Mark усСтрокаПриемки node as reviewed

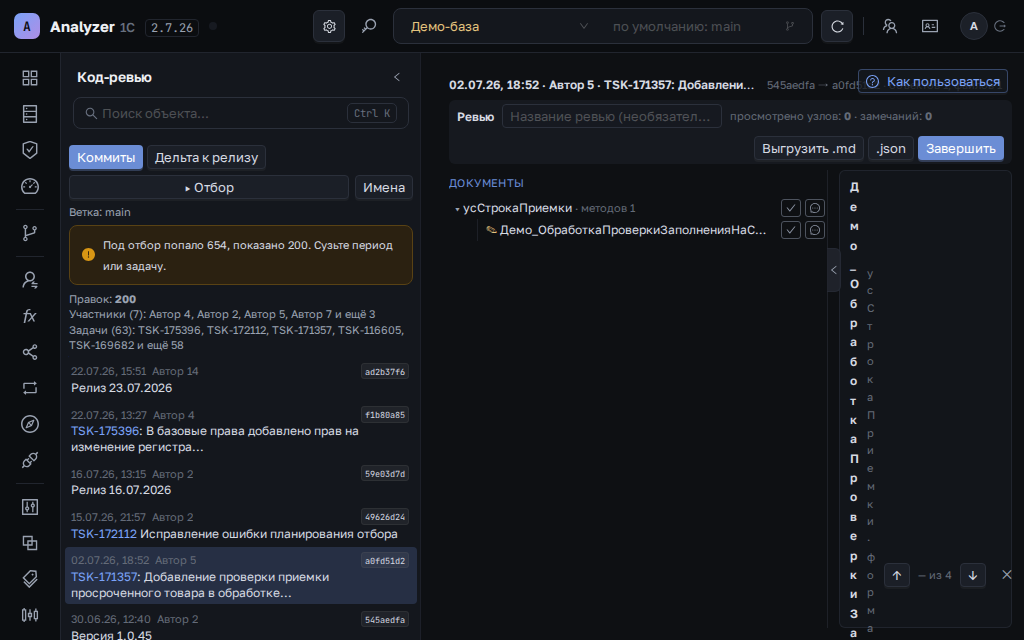tap(791, 208)
